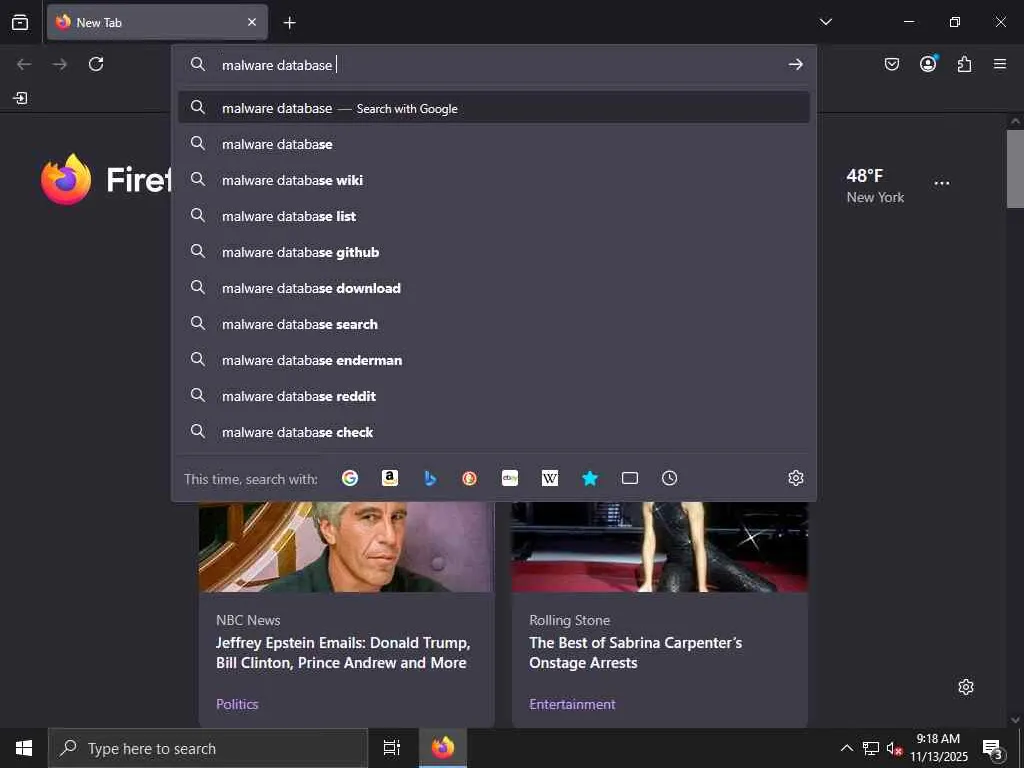Image resolution: width=1024 pixels, height=768 pixels.
Task: Click the page vertical scrollbar thumb
Action: tap(1015, 168)
